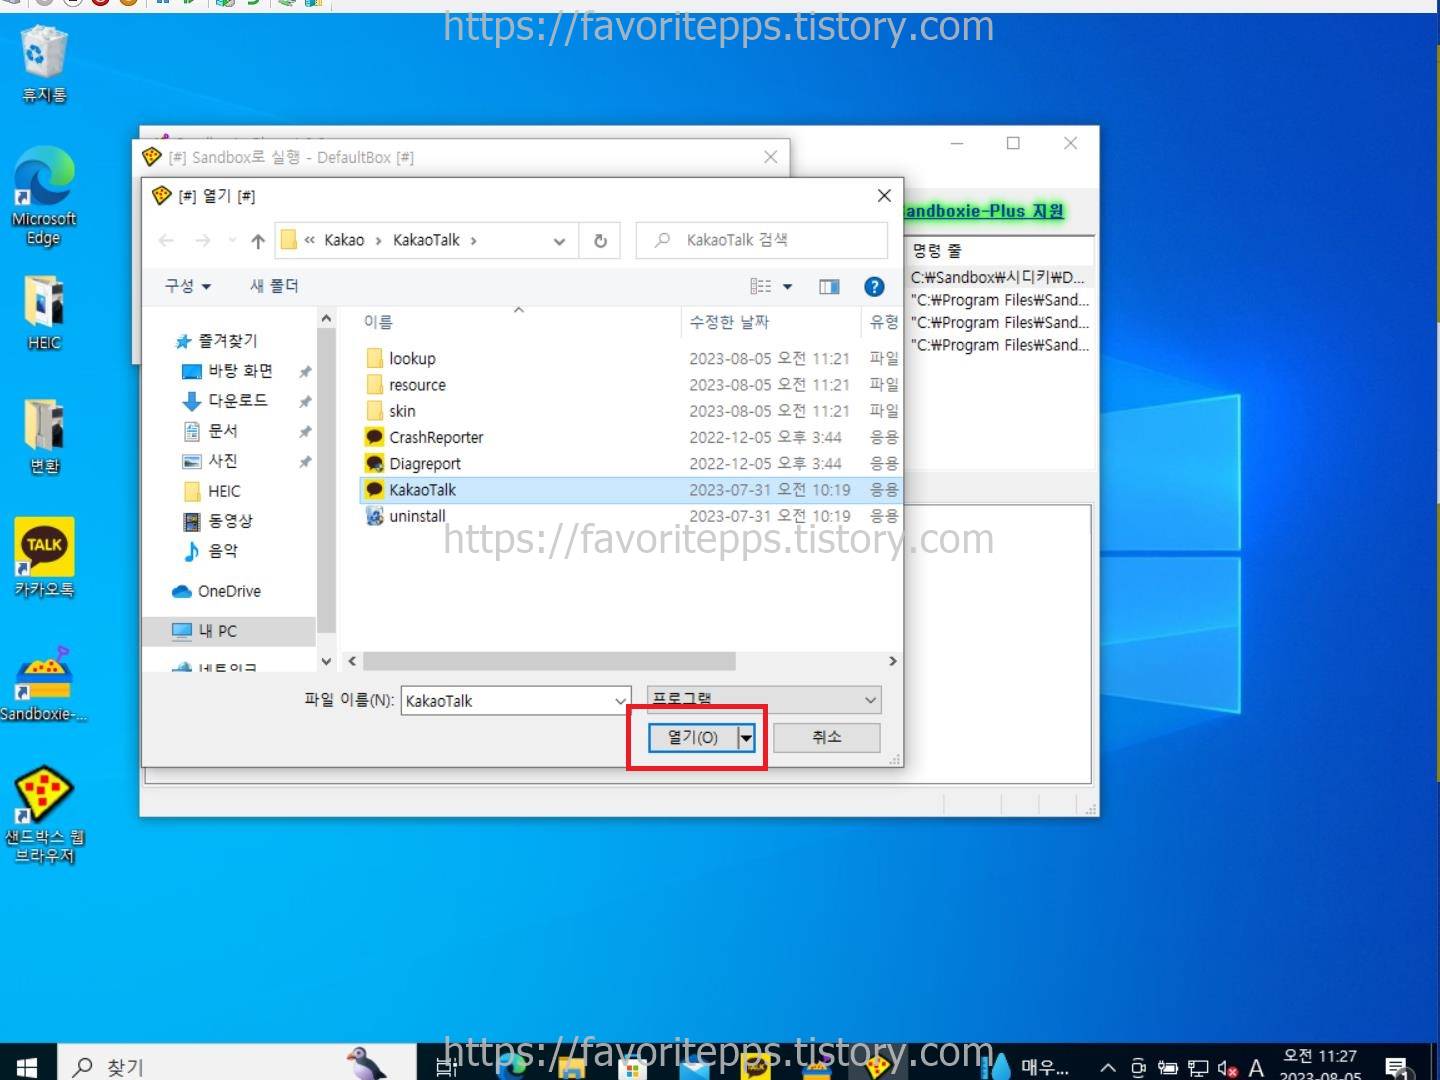The image size is (1440, 1080).
Task: Select the HEIC desktop icon
Action: [x=44, y=311]
